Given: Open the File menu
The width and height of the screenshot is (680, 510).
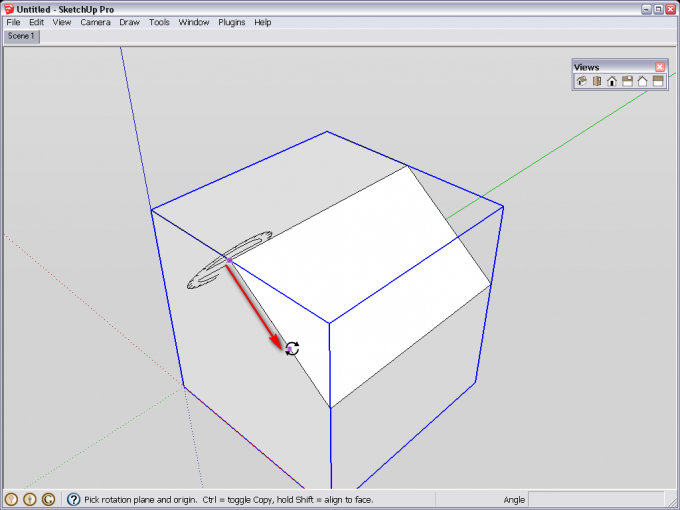Looking at the screenshot, I should click(x=13, y=22).
